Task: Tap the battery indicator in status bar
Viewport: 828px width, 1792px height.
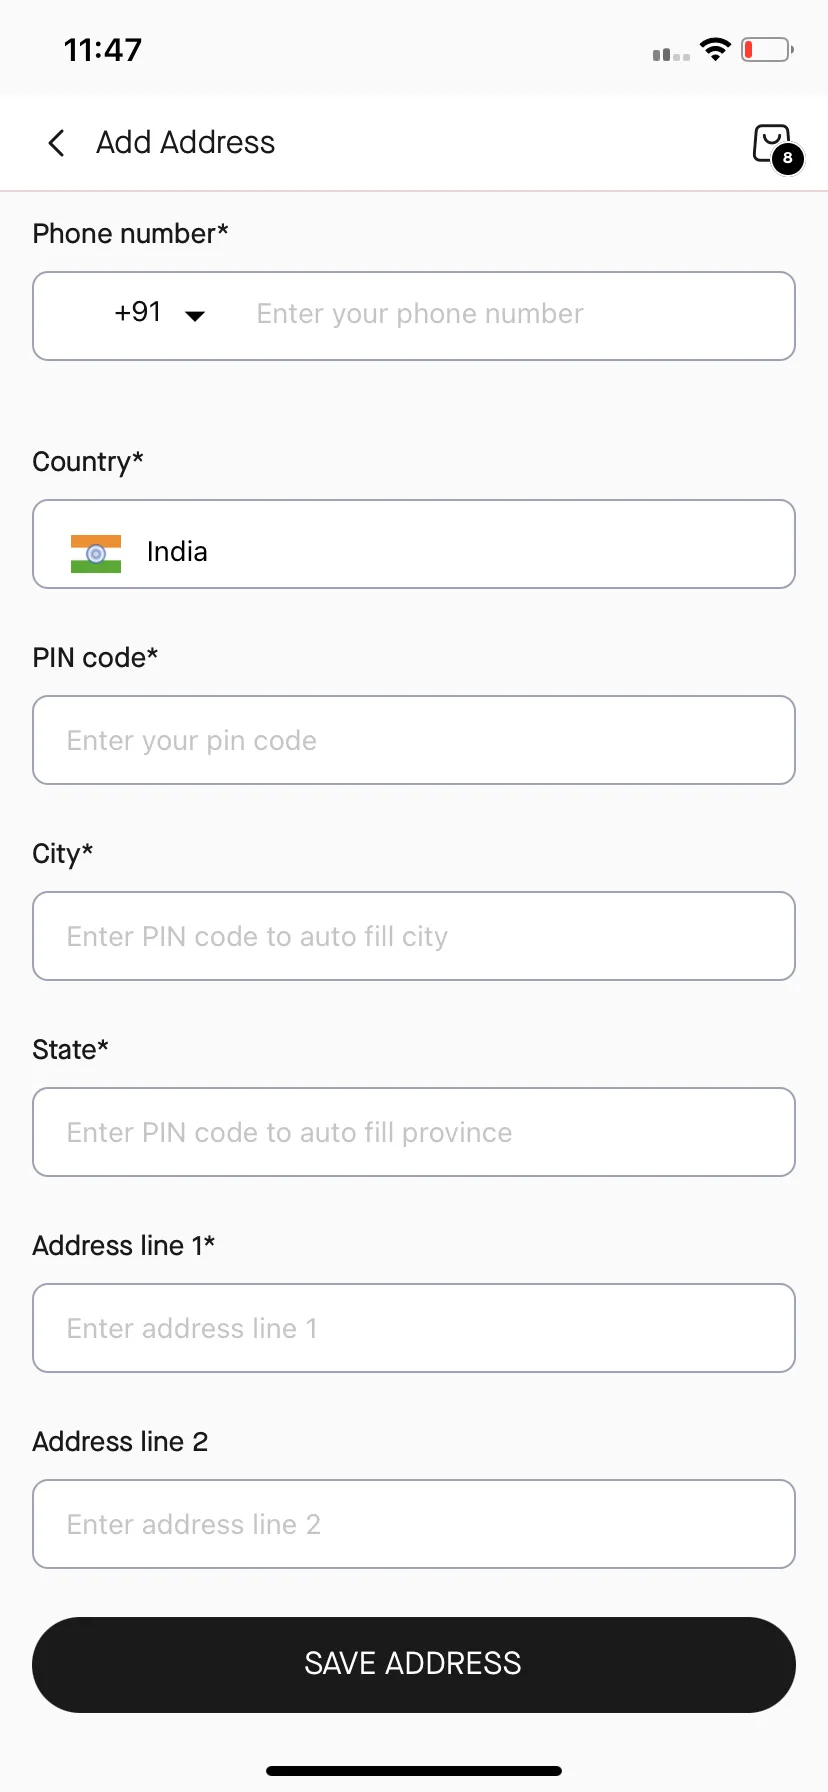Action: tap(767, 49)
